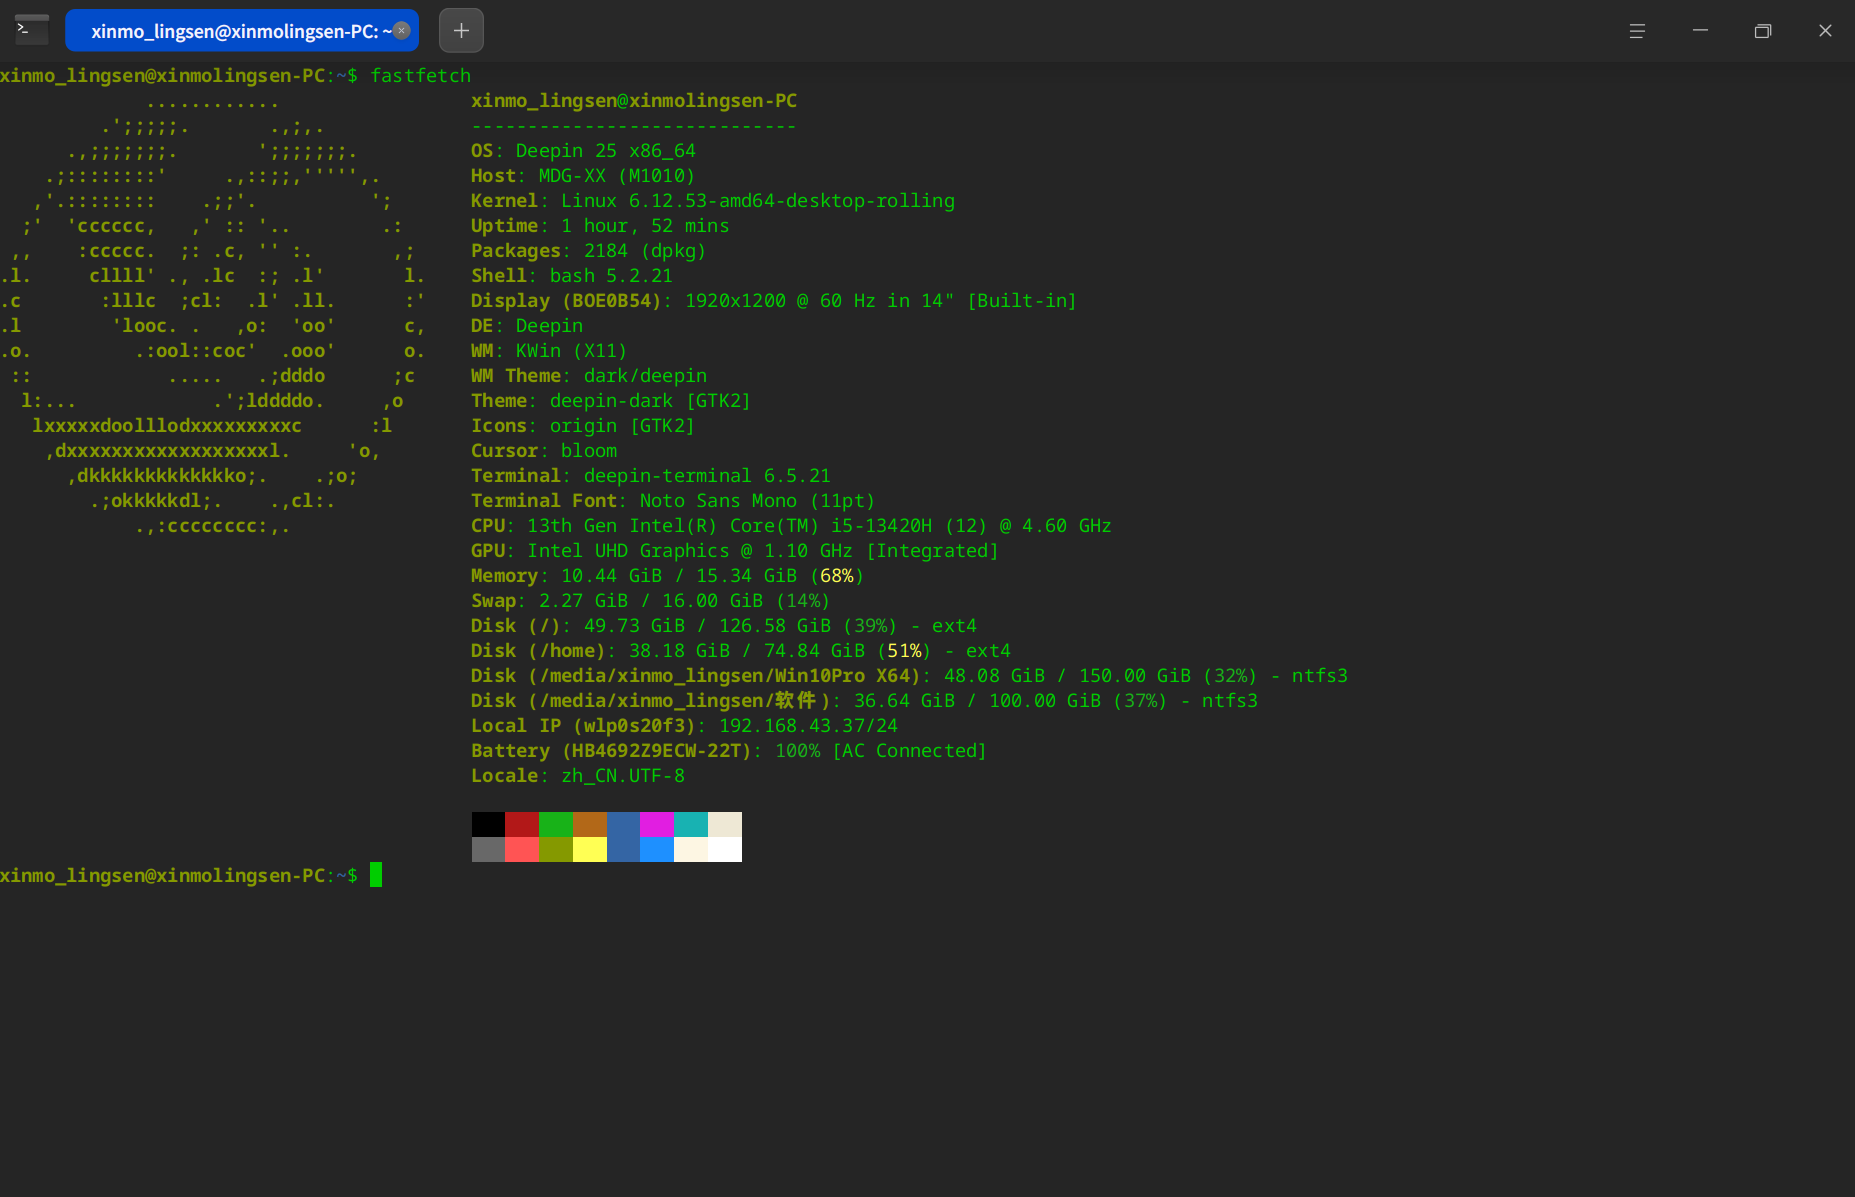Close the xinmo_lingsen terminal tab

[x=402, y=30]
